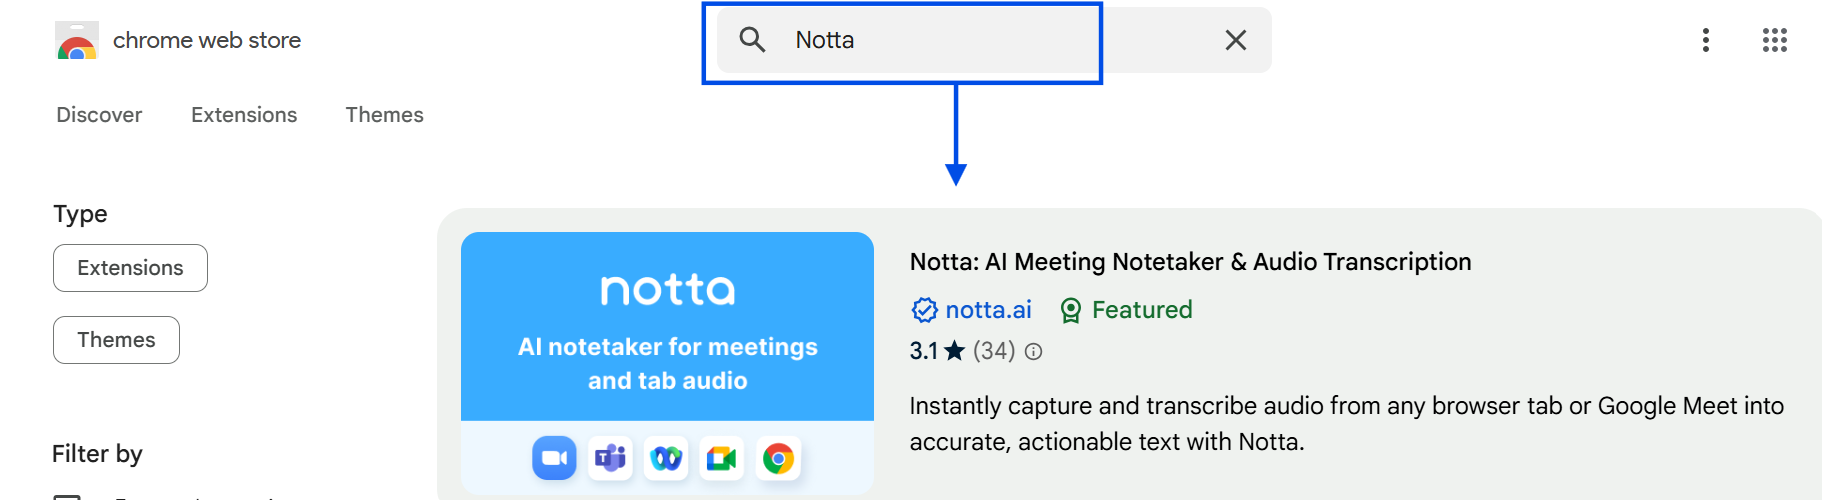Click the Chrome icon in thumbnail
Viewport: 1822px width, 500px height.
[x=778, y=458]
